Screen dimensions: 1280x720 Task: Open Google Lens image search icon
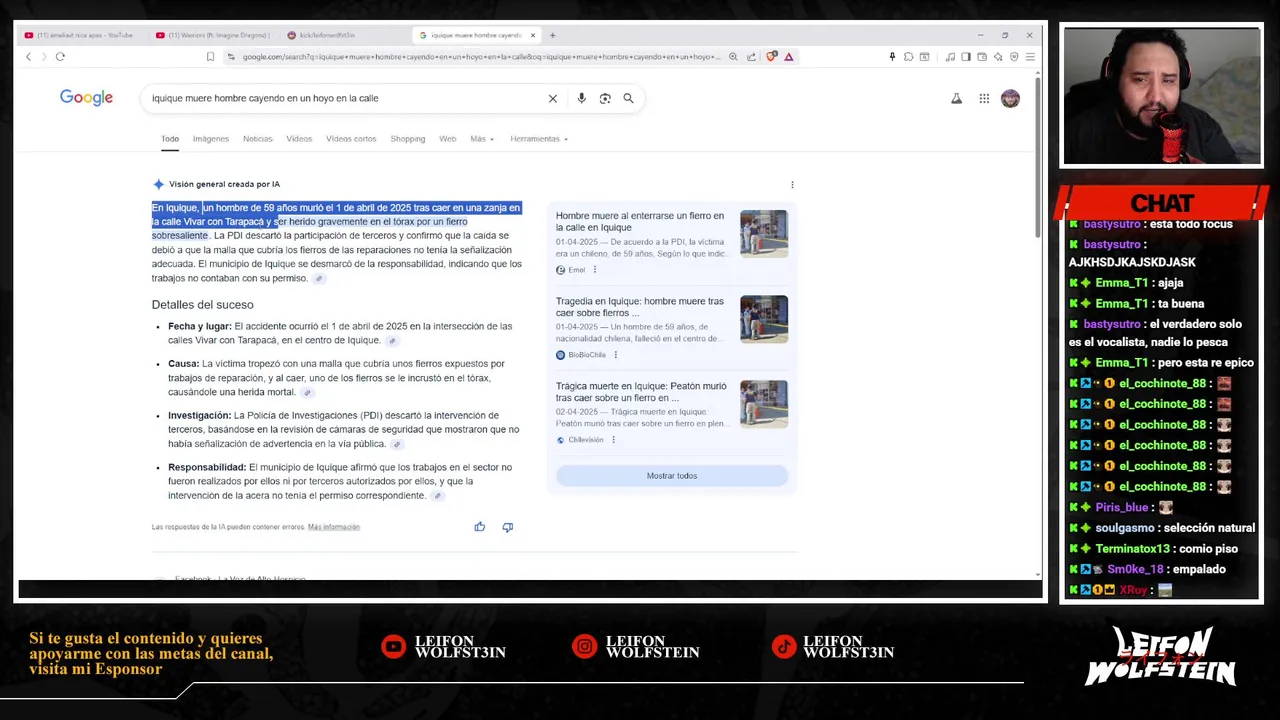coord(605,98)
